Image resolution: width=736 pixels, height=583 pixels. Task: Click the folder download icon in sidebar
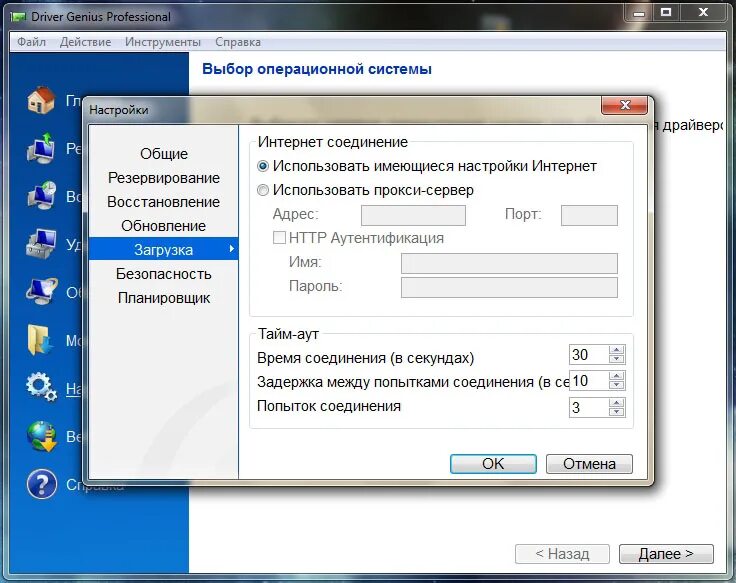pos(39,339)
